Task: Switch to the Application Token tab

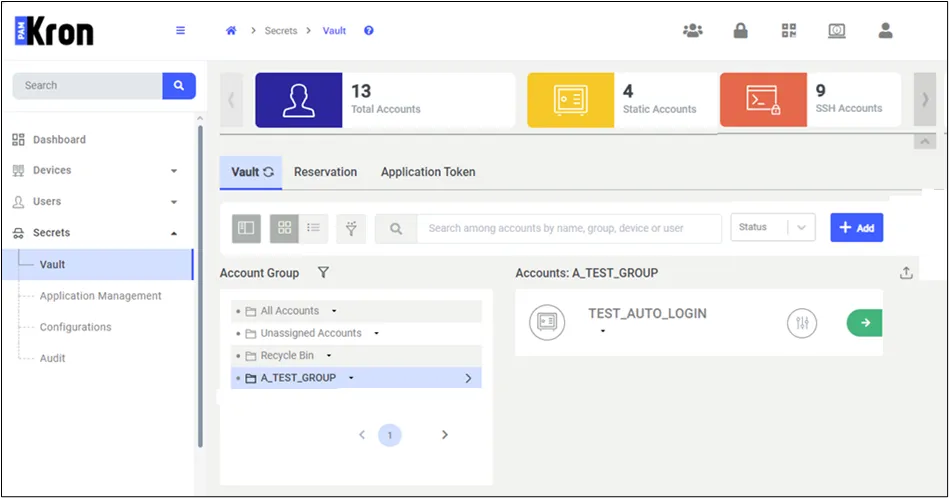Action: pos(428,172)
